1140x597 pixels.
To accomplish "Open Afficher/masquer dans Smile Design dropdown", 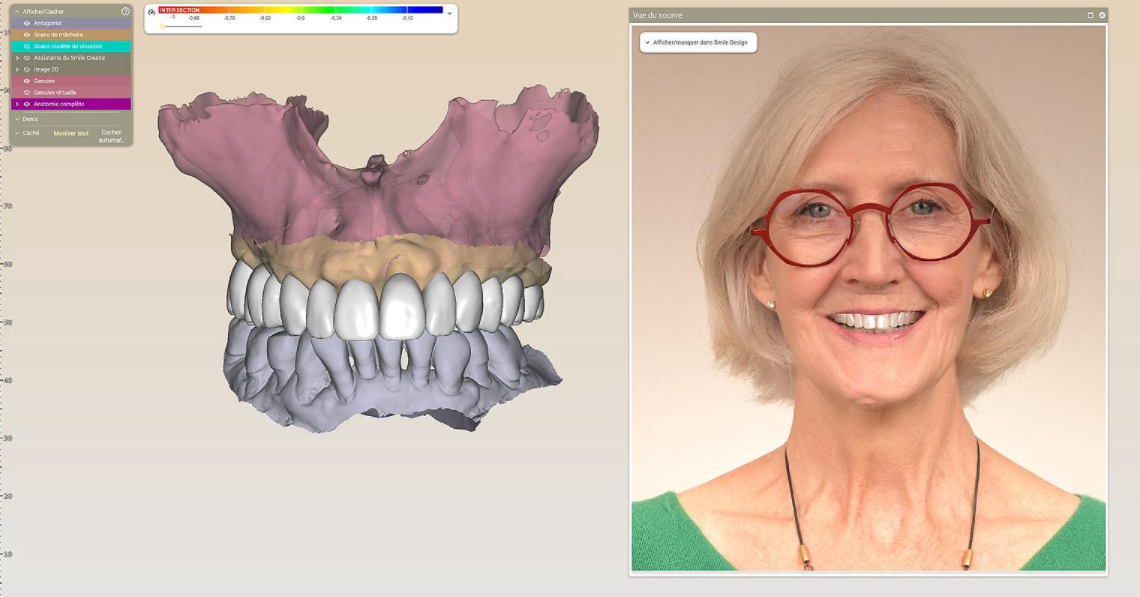I will point(698,43).
